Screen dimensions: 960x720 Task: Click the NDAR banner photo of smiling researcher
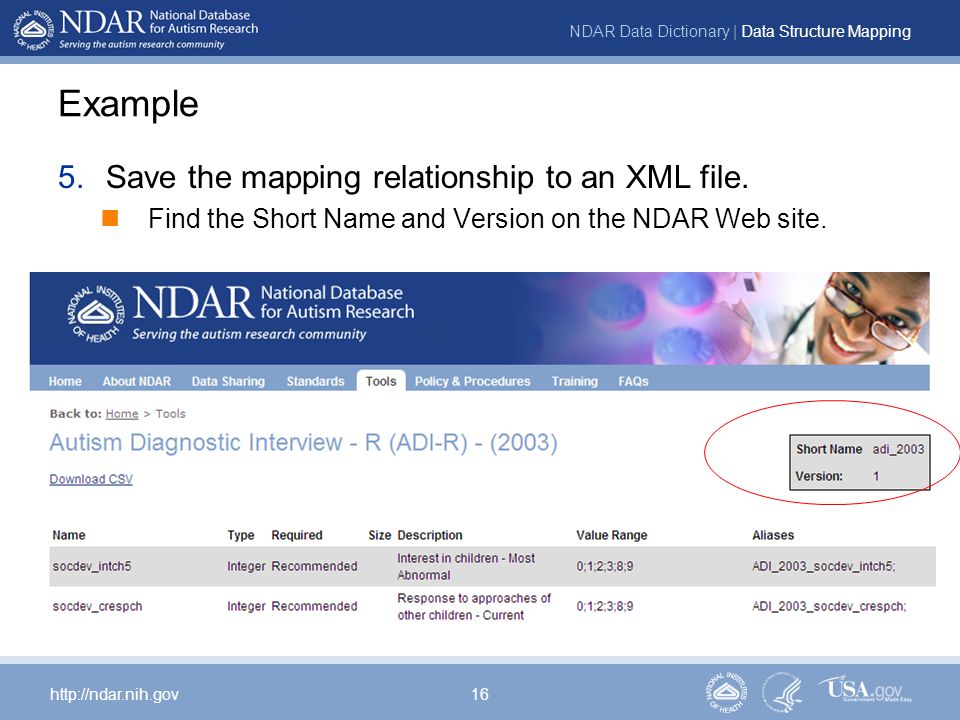pyautogui.click(x=872, y=318)
